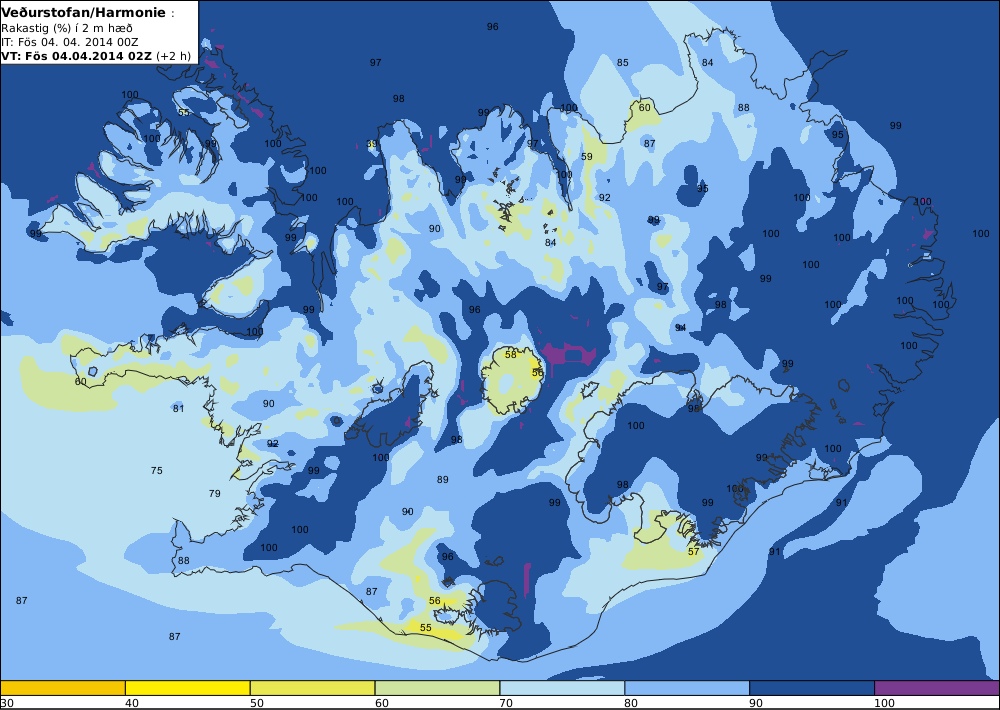1000x710 pixels.
Task: Click the legend scale label '50'
Action: pyautogui.click(x=257, y=703)
